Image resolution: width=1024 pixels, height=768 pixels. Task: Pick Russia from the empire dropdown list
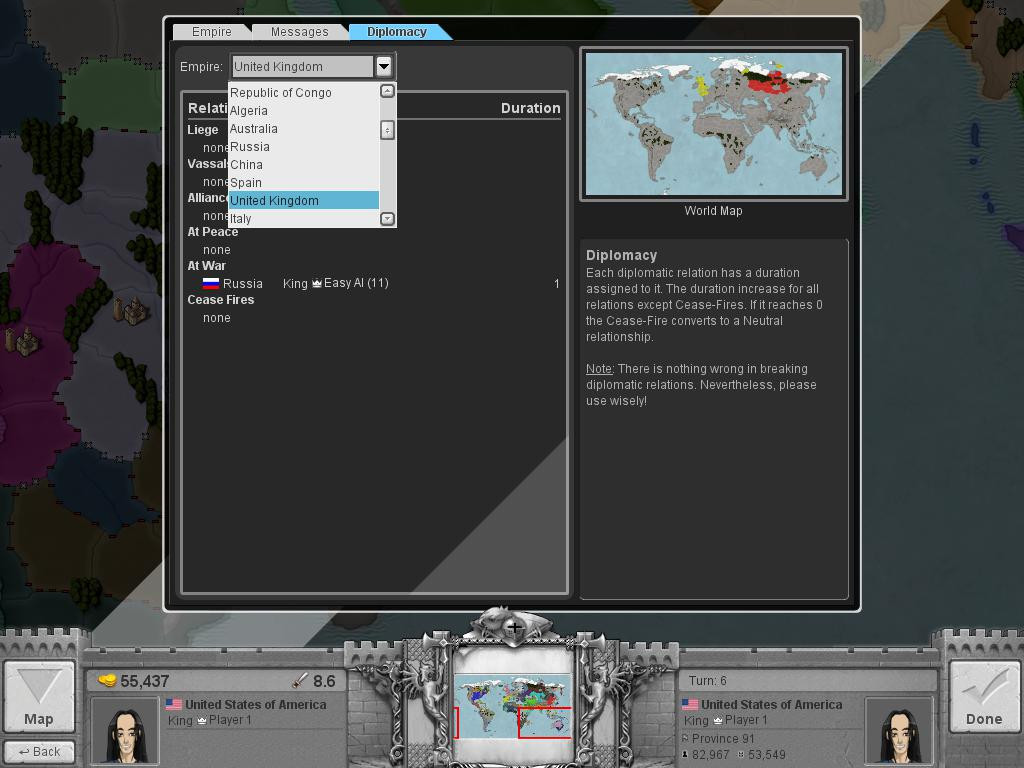(x=304, y=146)
